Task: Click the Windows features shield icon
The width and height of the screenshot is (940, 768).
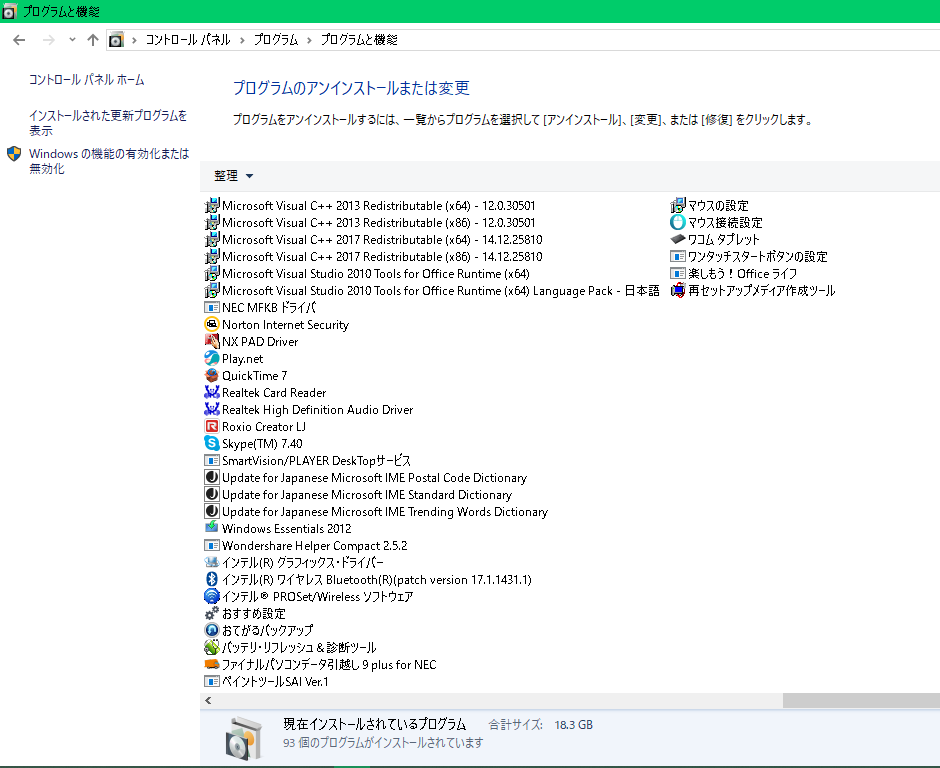Action: pyautogui.click(x=14, y=154)
